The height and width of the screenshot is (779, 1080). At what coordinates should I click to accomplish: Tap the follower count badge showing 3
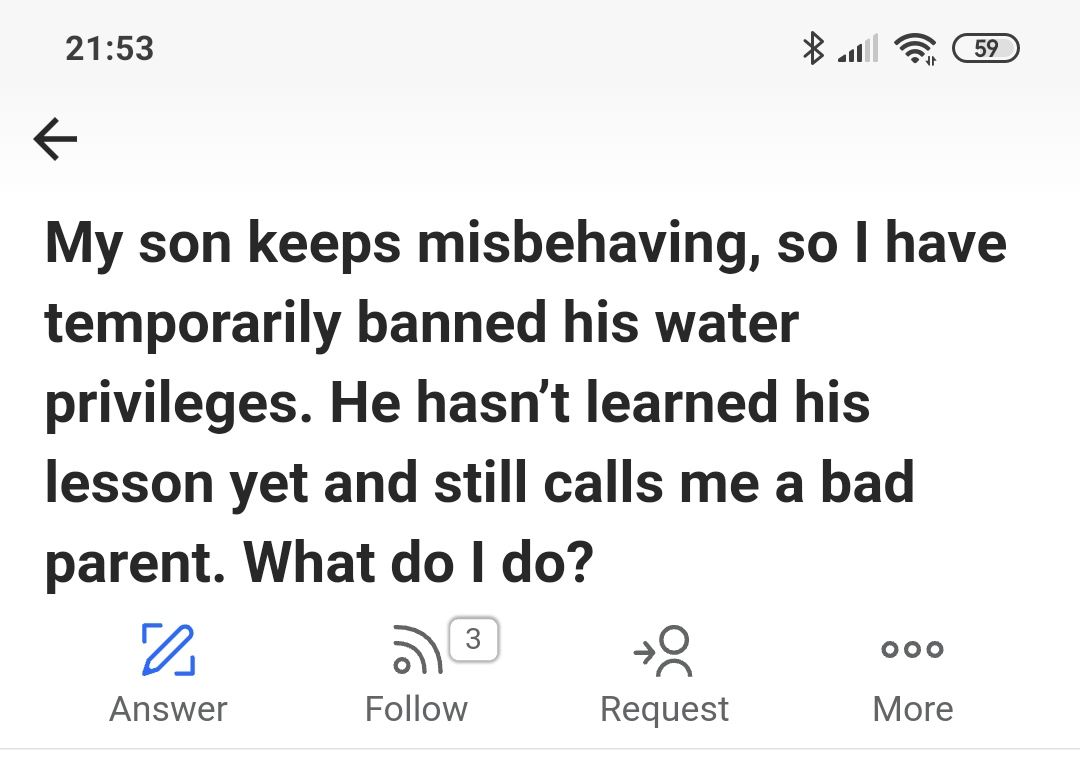coord(473,639)
